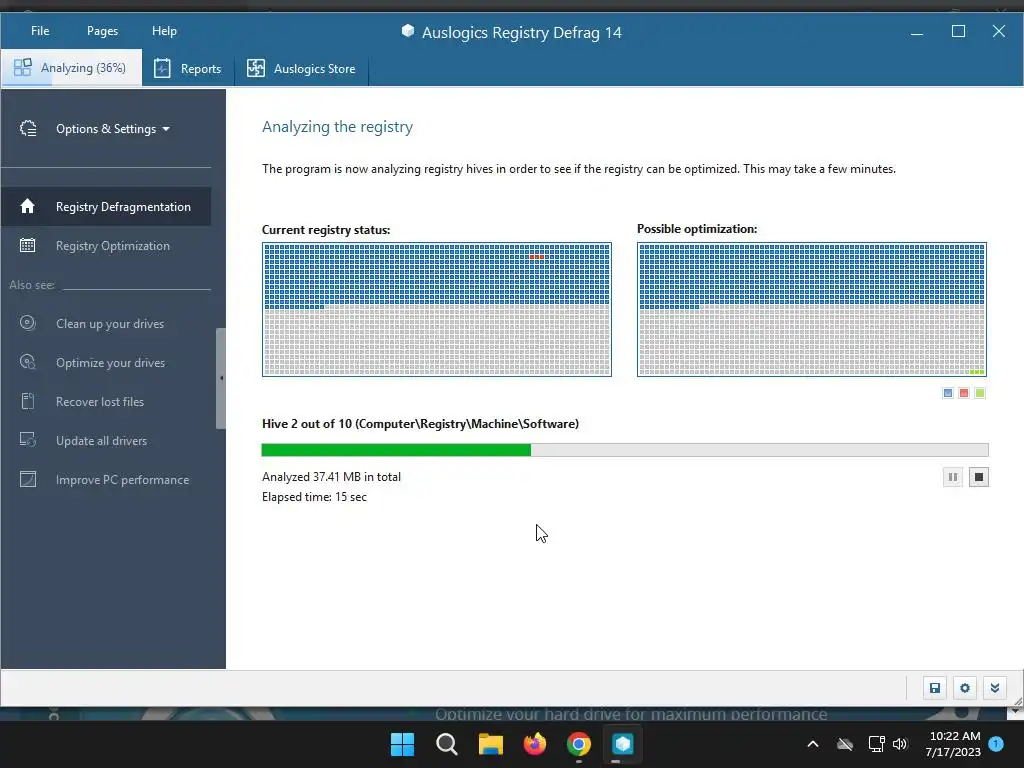Image resolution: width=1024 pixels, height=768 pixels.
Task: Open Clean up your drives link
Action: [x=110, y=324]
